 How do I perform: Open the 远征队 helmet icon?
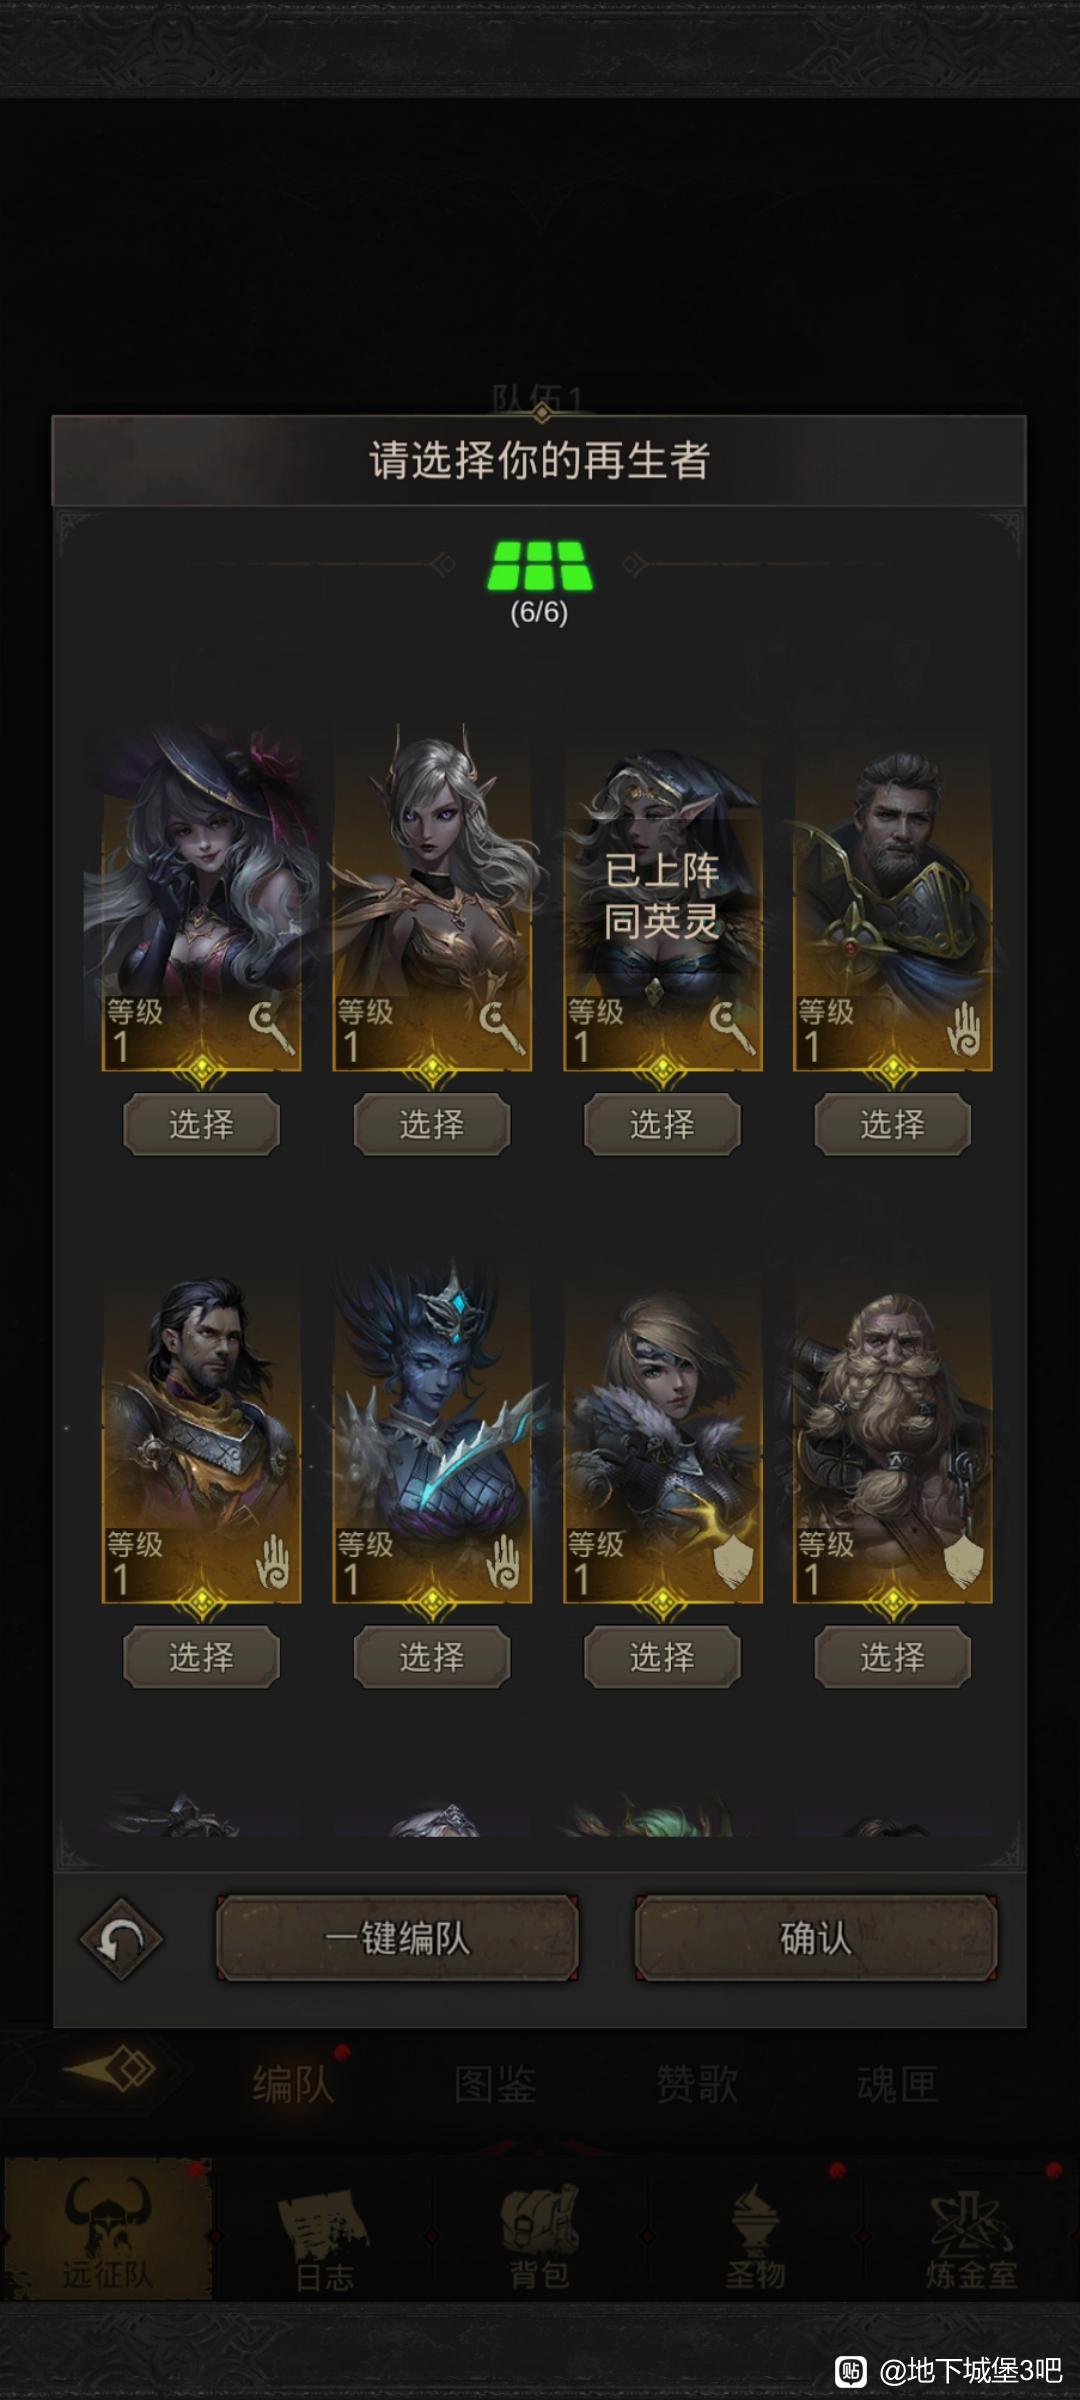[108, 2226]
